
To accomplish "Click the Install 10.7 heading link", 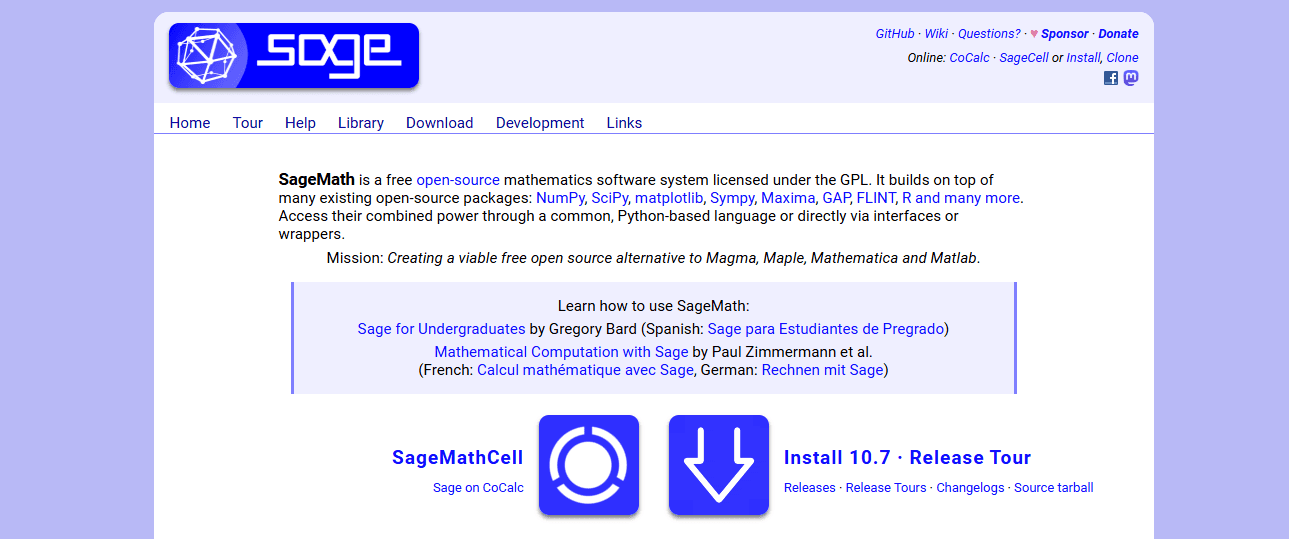I will click(837, 458).
